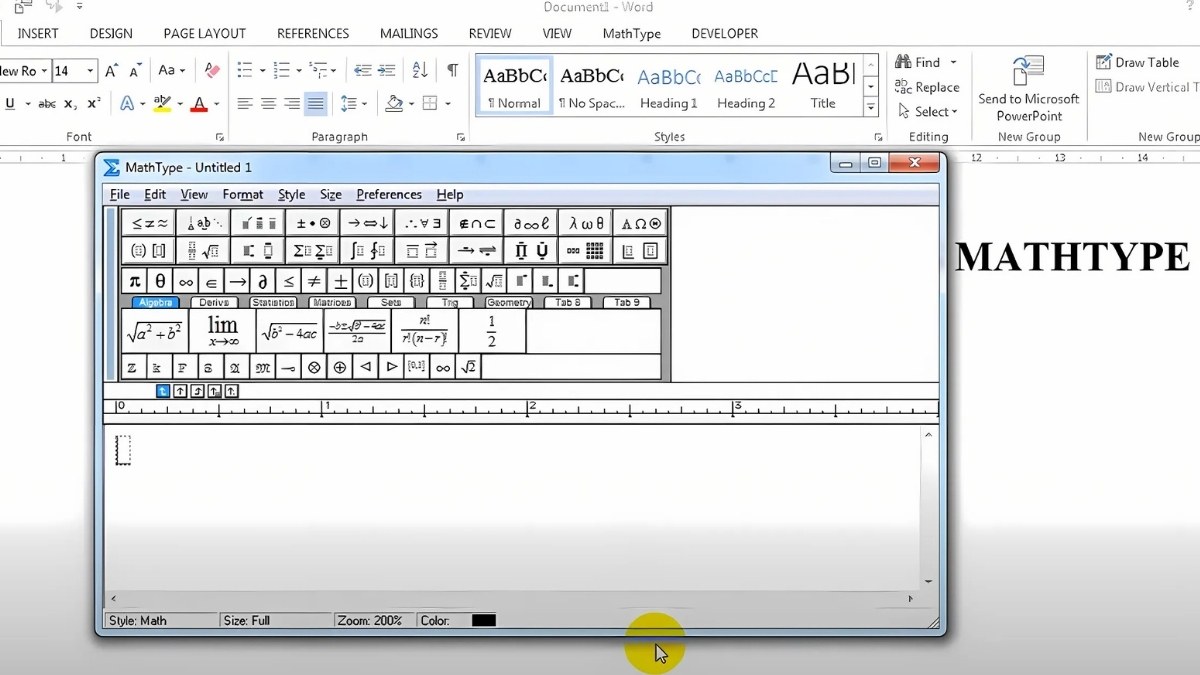1200x675 pixels.
Task: Select the Matrices tab in MathType
Action: (x=332, y=302)
